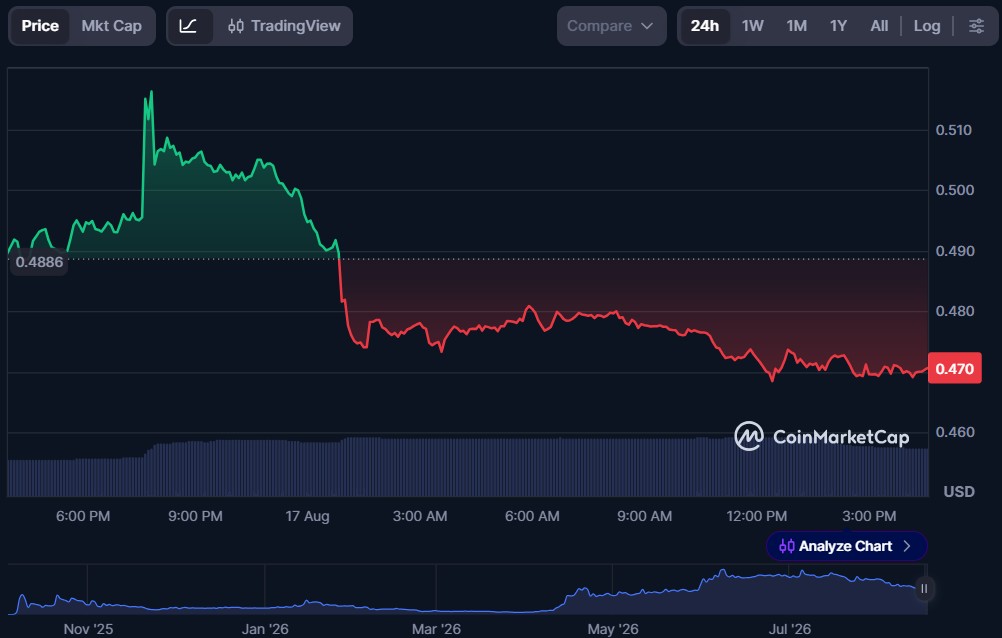Click the 12:00 PM time axis label

click(x=757, y=516)
